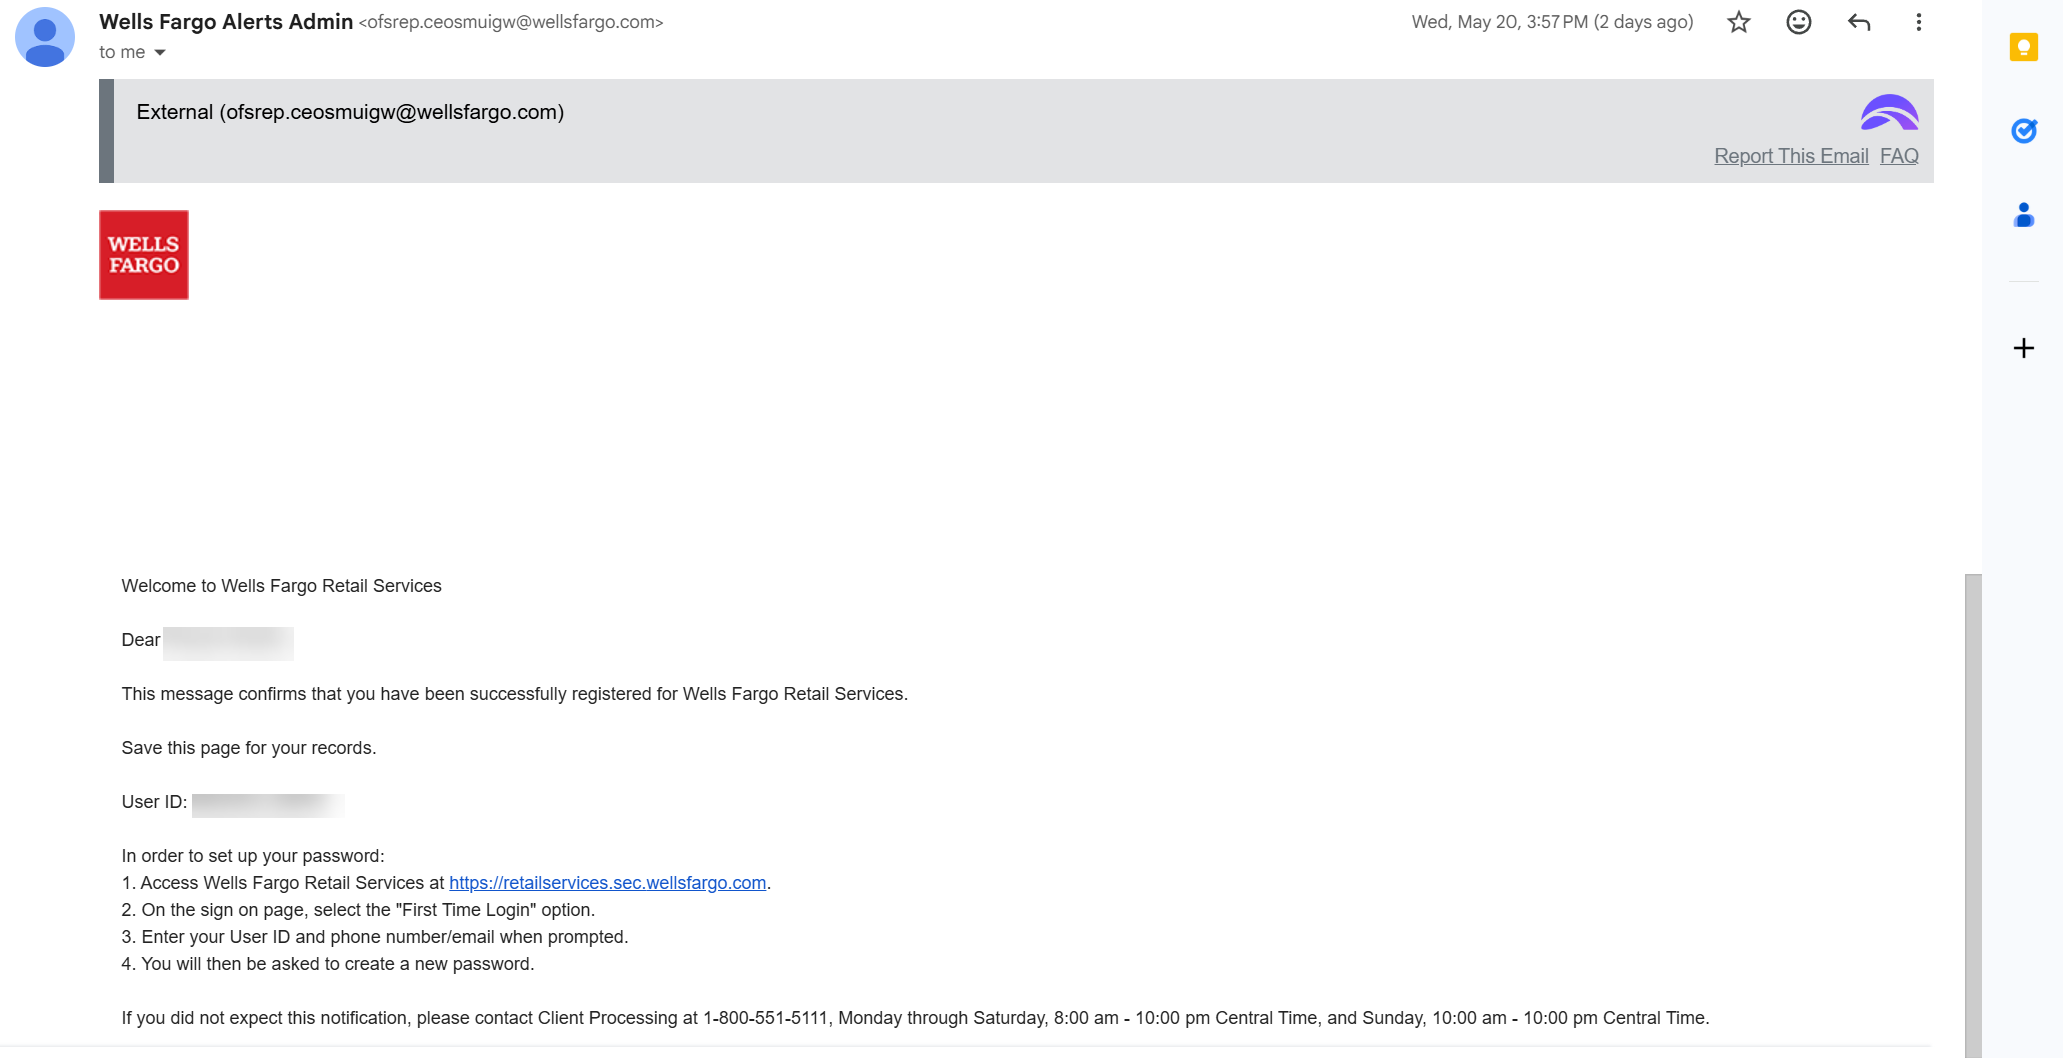Click the sender's profile avatar
The height and width of the screenshot is (1058, 2063).
coord(45,37)
